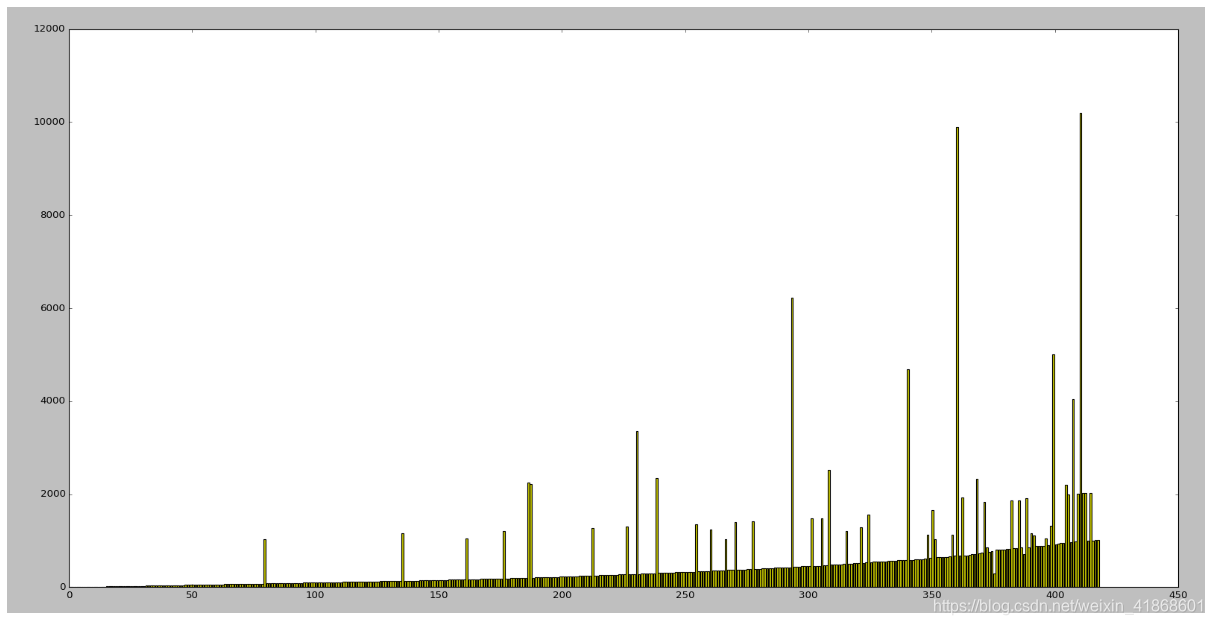The width and height of the screenshot is (1213, 625).
Task: Click the 6000 y-axis tick label
Action: click(x=53, y=308)
